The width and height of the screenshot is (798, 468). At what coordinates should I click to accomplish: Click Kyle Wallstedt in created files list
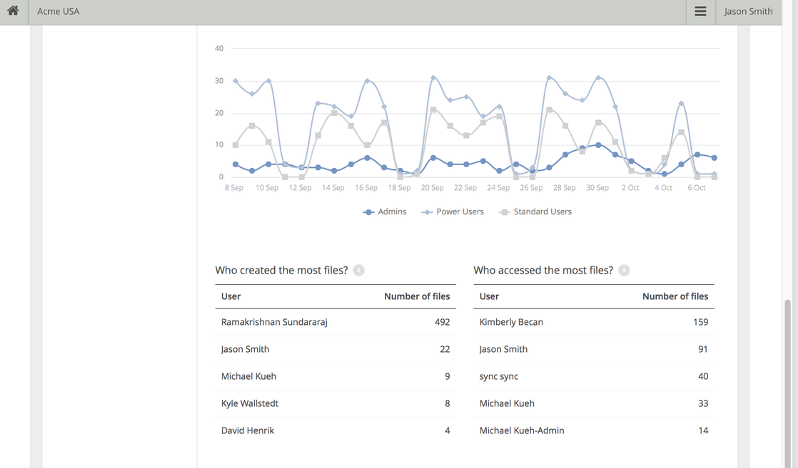[x=249, y=403]
